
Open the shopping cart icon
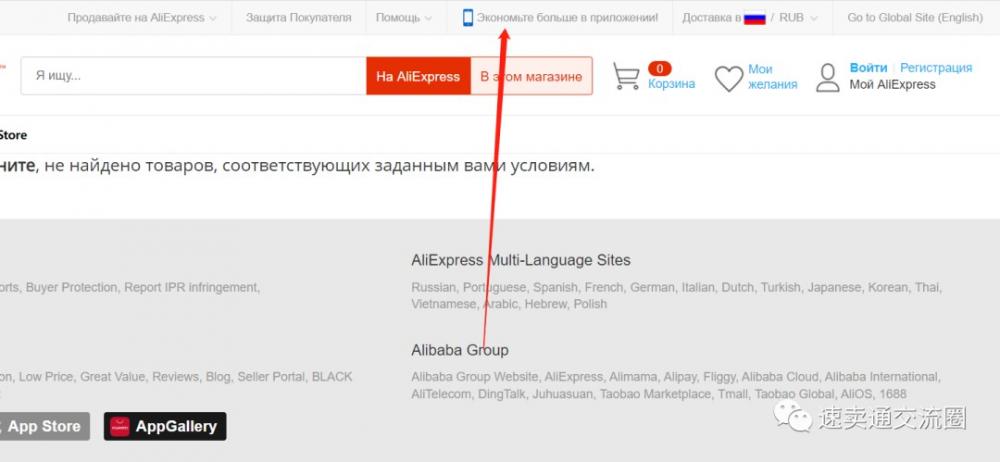pos(626,75)
